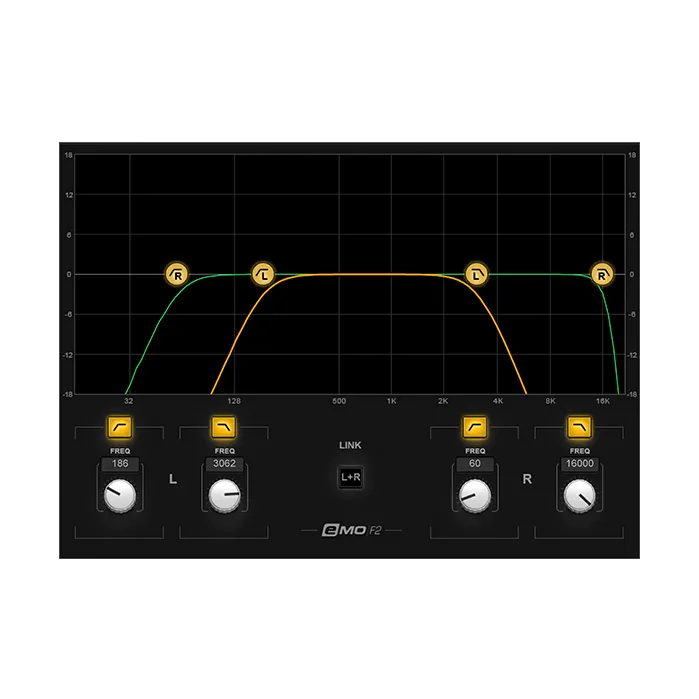Image resolution: width=699 pixels, height=699 pixels.
Task: Select the left-channel low-pass node on the graph
Action: tap(477, 274)
